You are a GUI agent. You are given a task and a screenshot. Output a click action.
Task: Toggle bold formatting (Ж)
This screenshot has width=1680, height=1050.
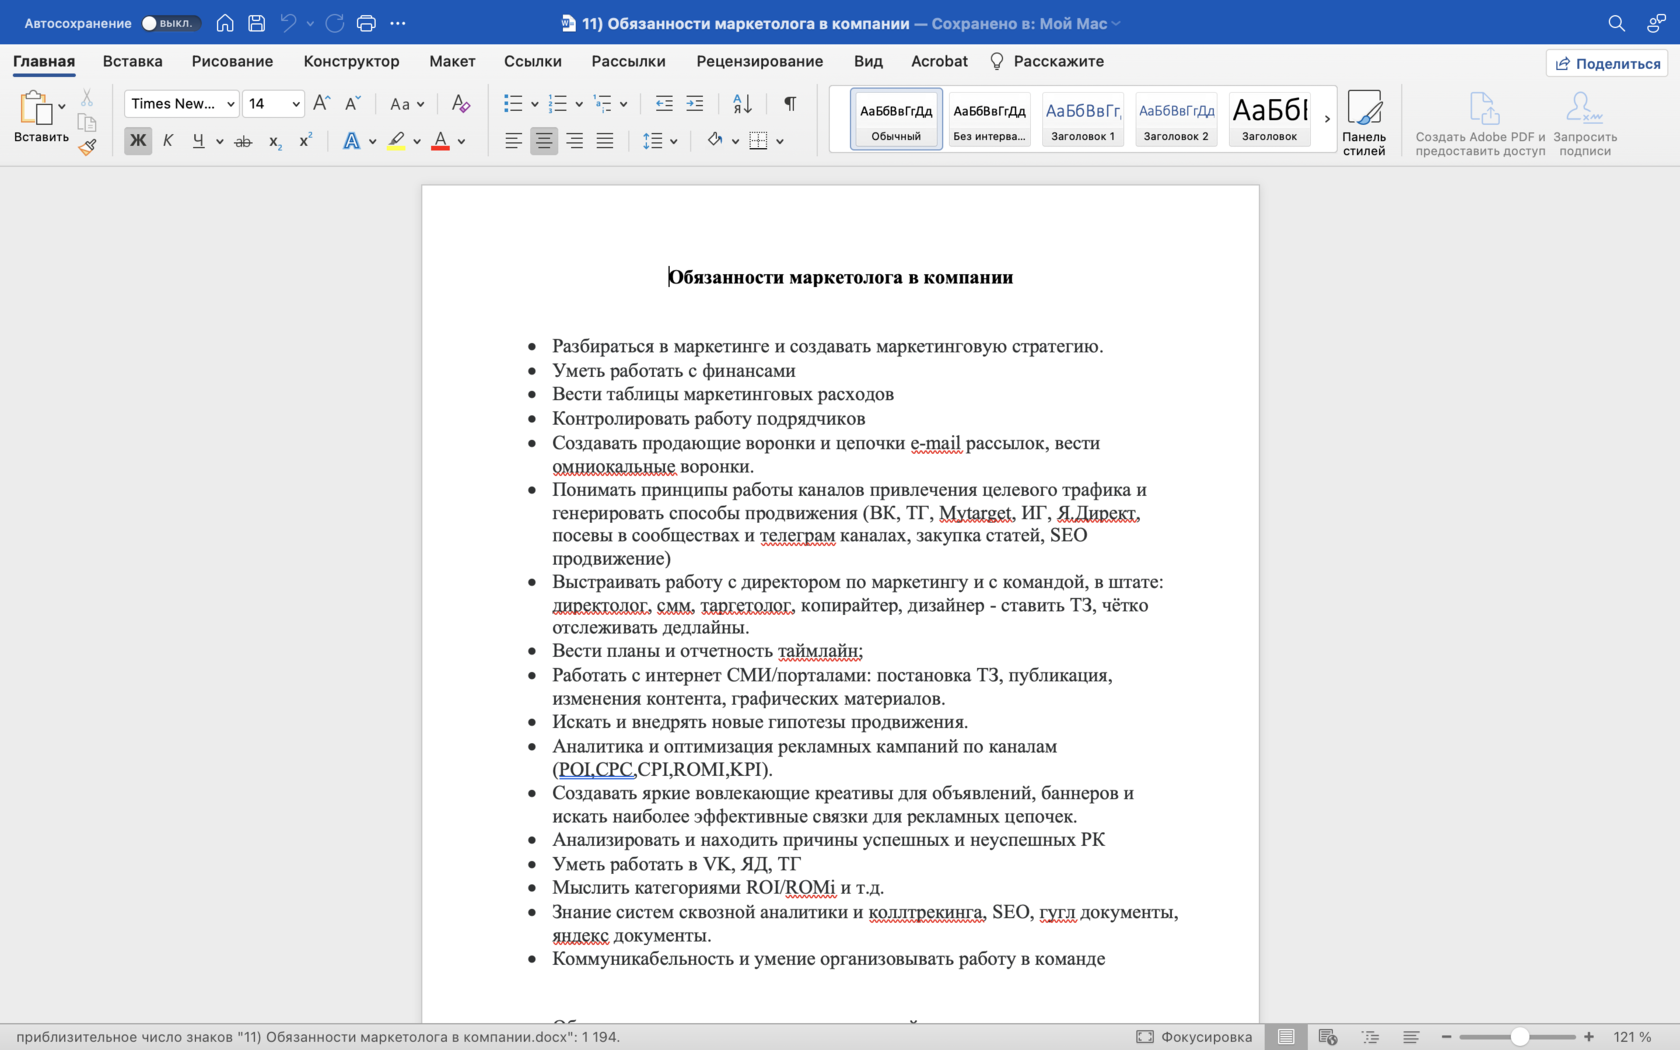pos(138,141)
